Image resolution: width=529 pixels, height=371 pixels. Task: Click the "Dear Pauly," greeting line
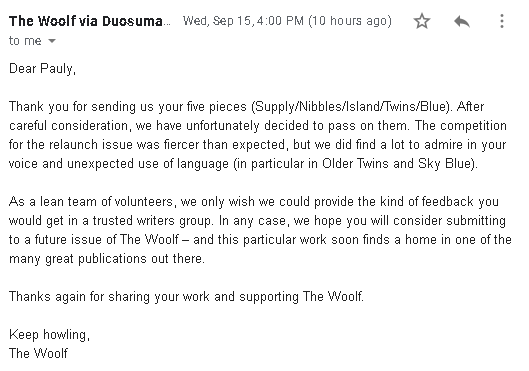tap(43, 69)
